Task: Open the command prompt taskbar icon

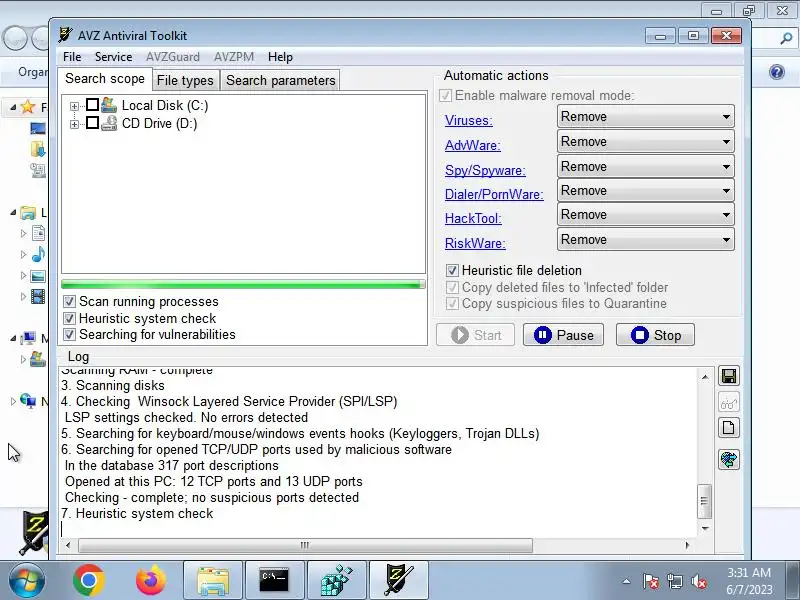Action: [x=274, y=580]
